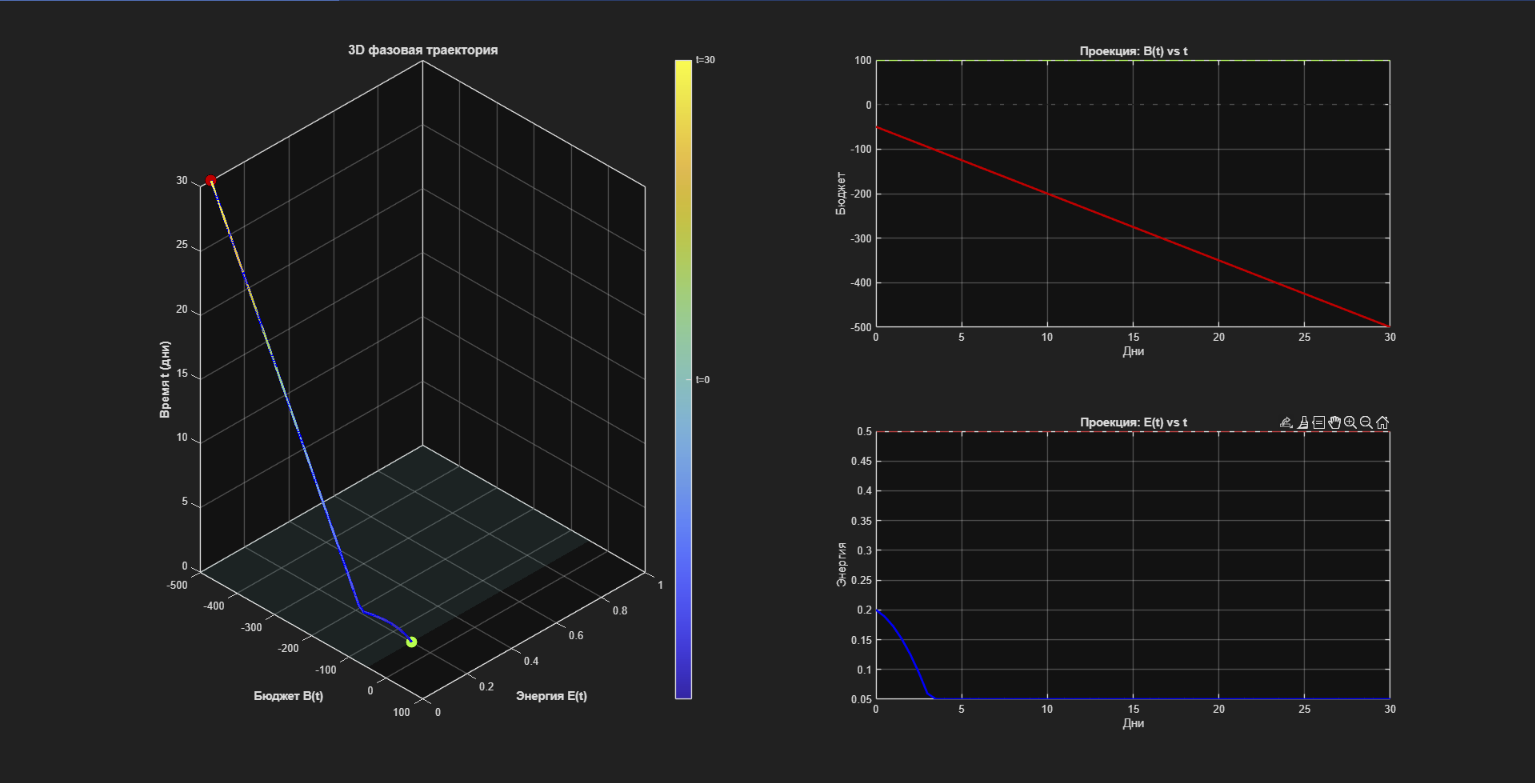The image size is (1535, 783).
Task: Select the "Дни" label under the B(t) plot
Action: pos(1133,352)
